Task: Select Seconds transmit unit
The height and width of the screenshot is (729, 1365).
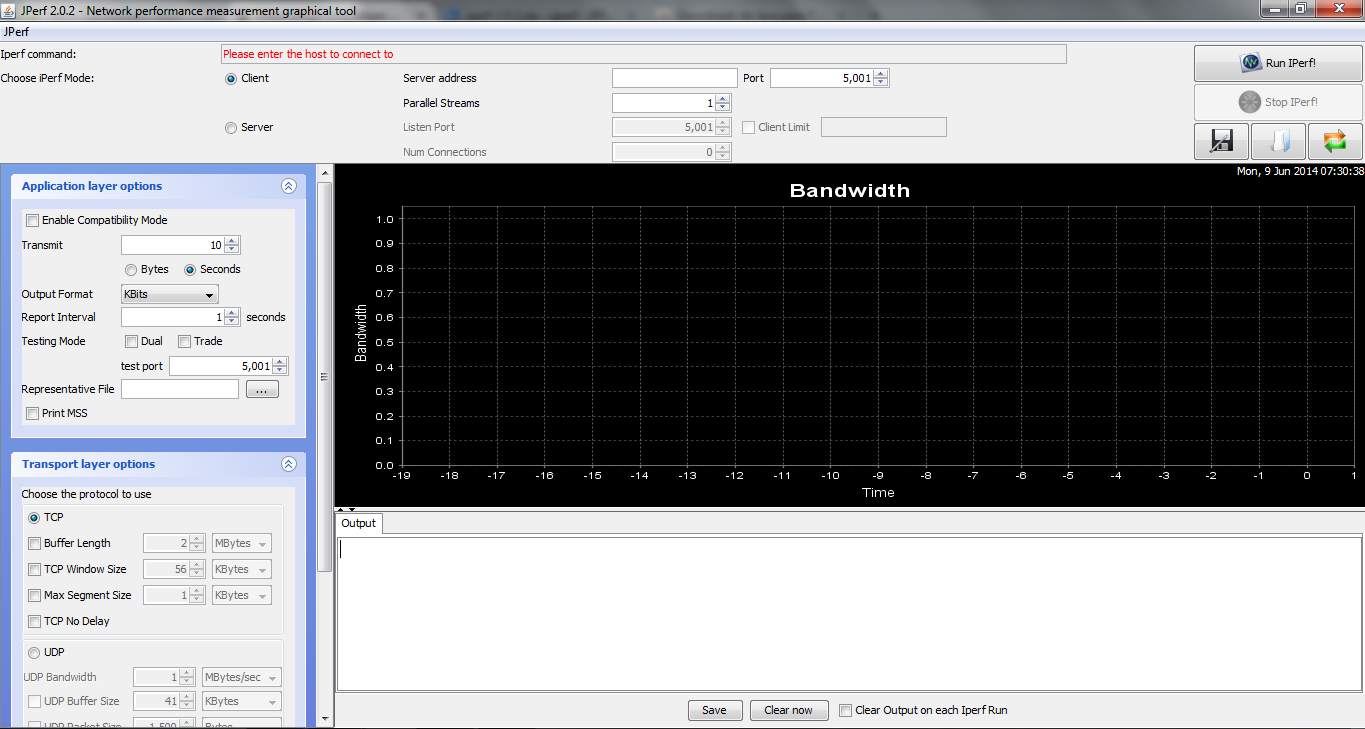Action: [x=190, y=270]
